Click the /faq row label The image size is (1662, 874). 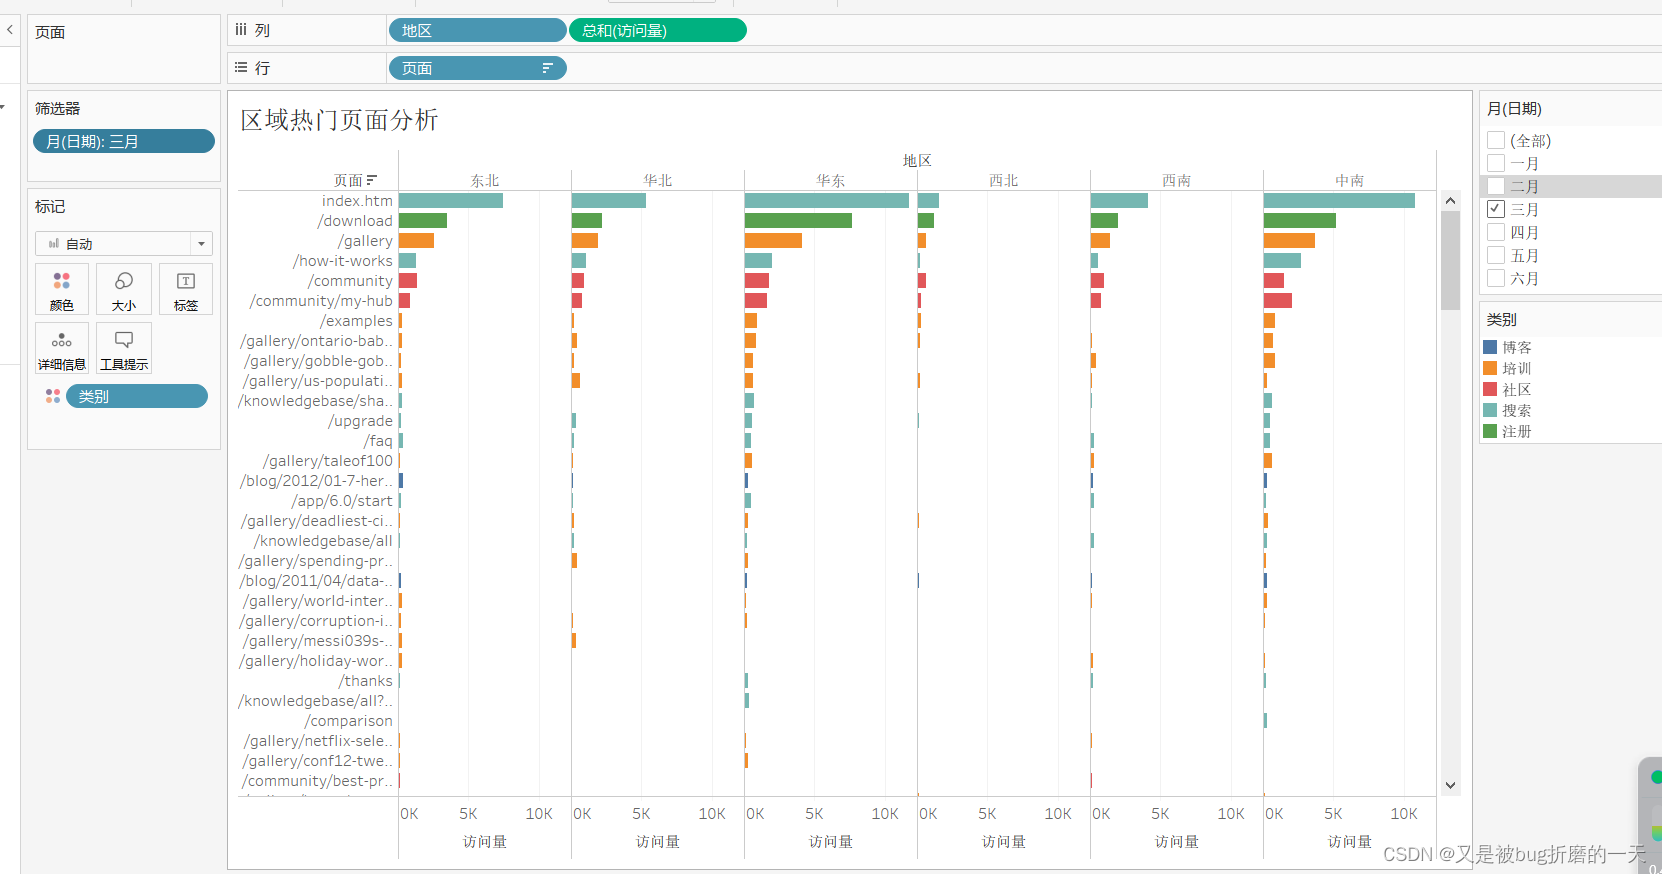pos(378,441)
